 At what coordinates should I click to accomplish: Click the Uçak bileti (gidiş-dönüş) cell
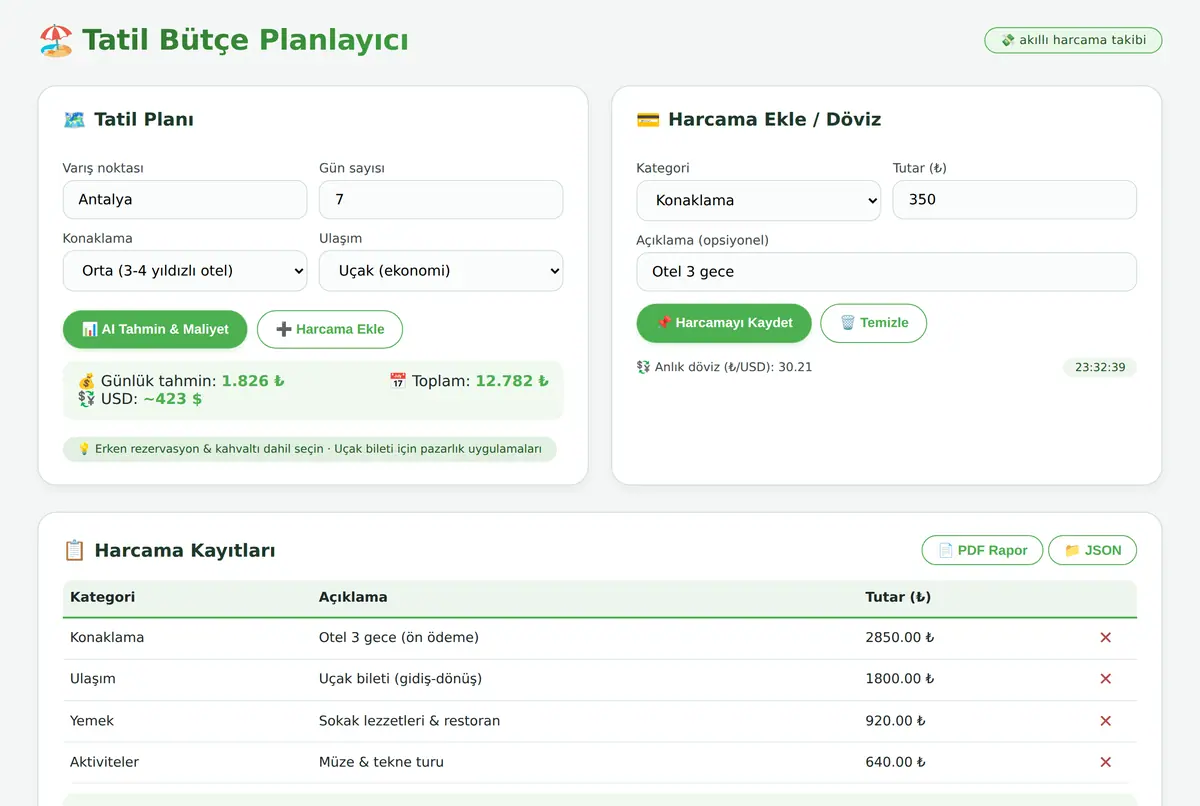tap(400, 679)
